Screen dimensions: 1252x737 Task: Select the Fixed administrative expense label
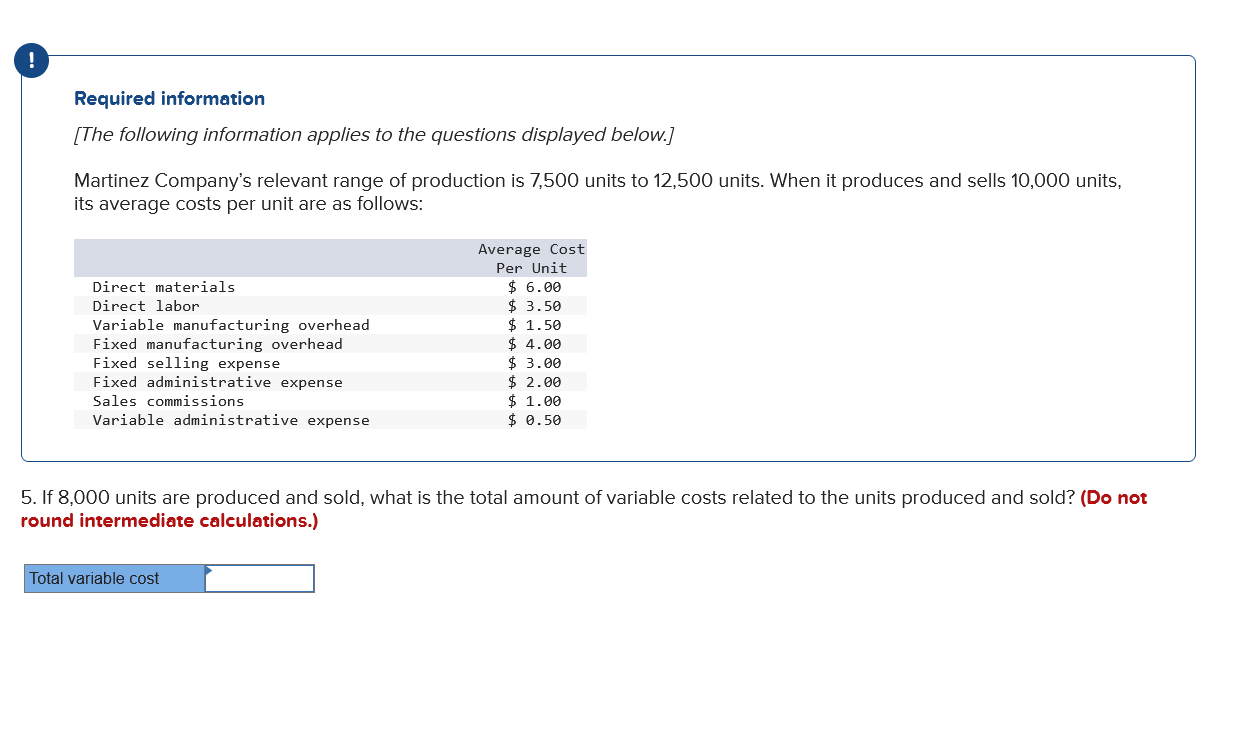point(218,382)
